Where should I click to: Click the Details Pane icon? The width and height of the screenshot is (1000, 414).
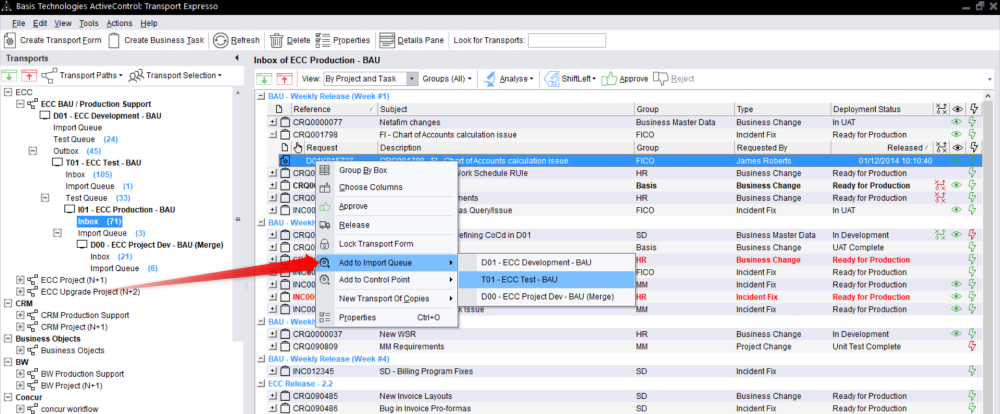pos(387,40)
